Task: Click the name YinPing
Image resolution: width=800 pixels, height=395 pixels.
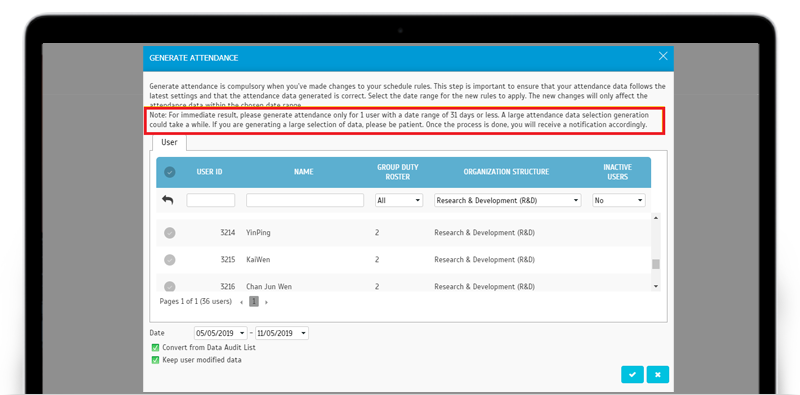Action: [258, 233]
